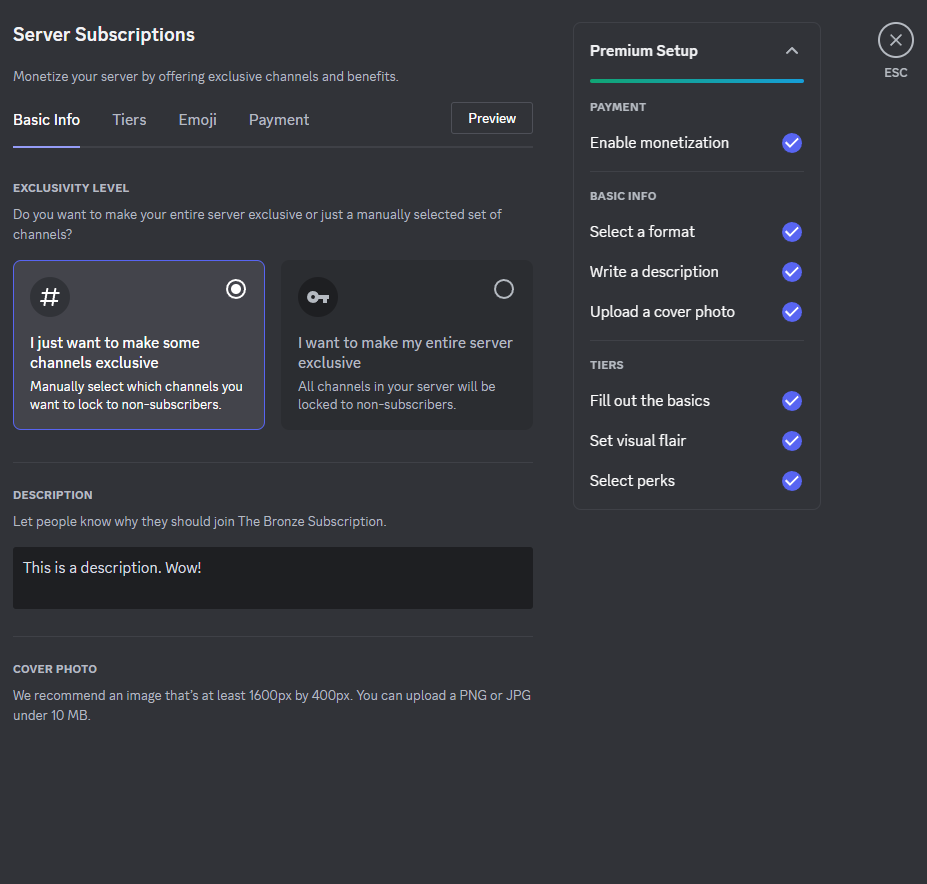Open the Emoji tab
Viewport: 927px width, 884px height.
click(x=197, y=120)
